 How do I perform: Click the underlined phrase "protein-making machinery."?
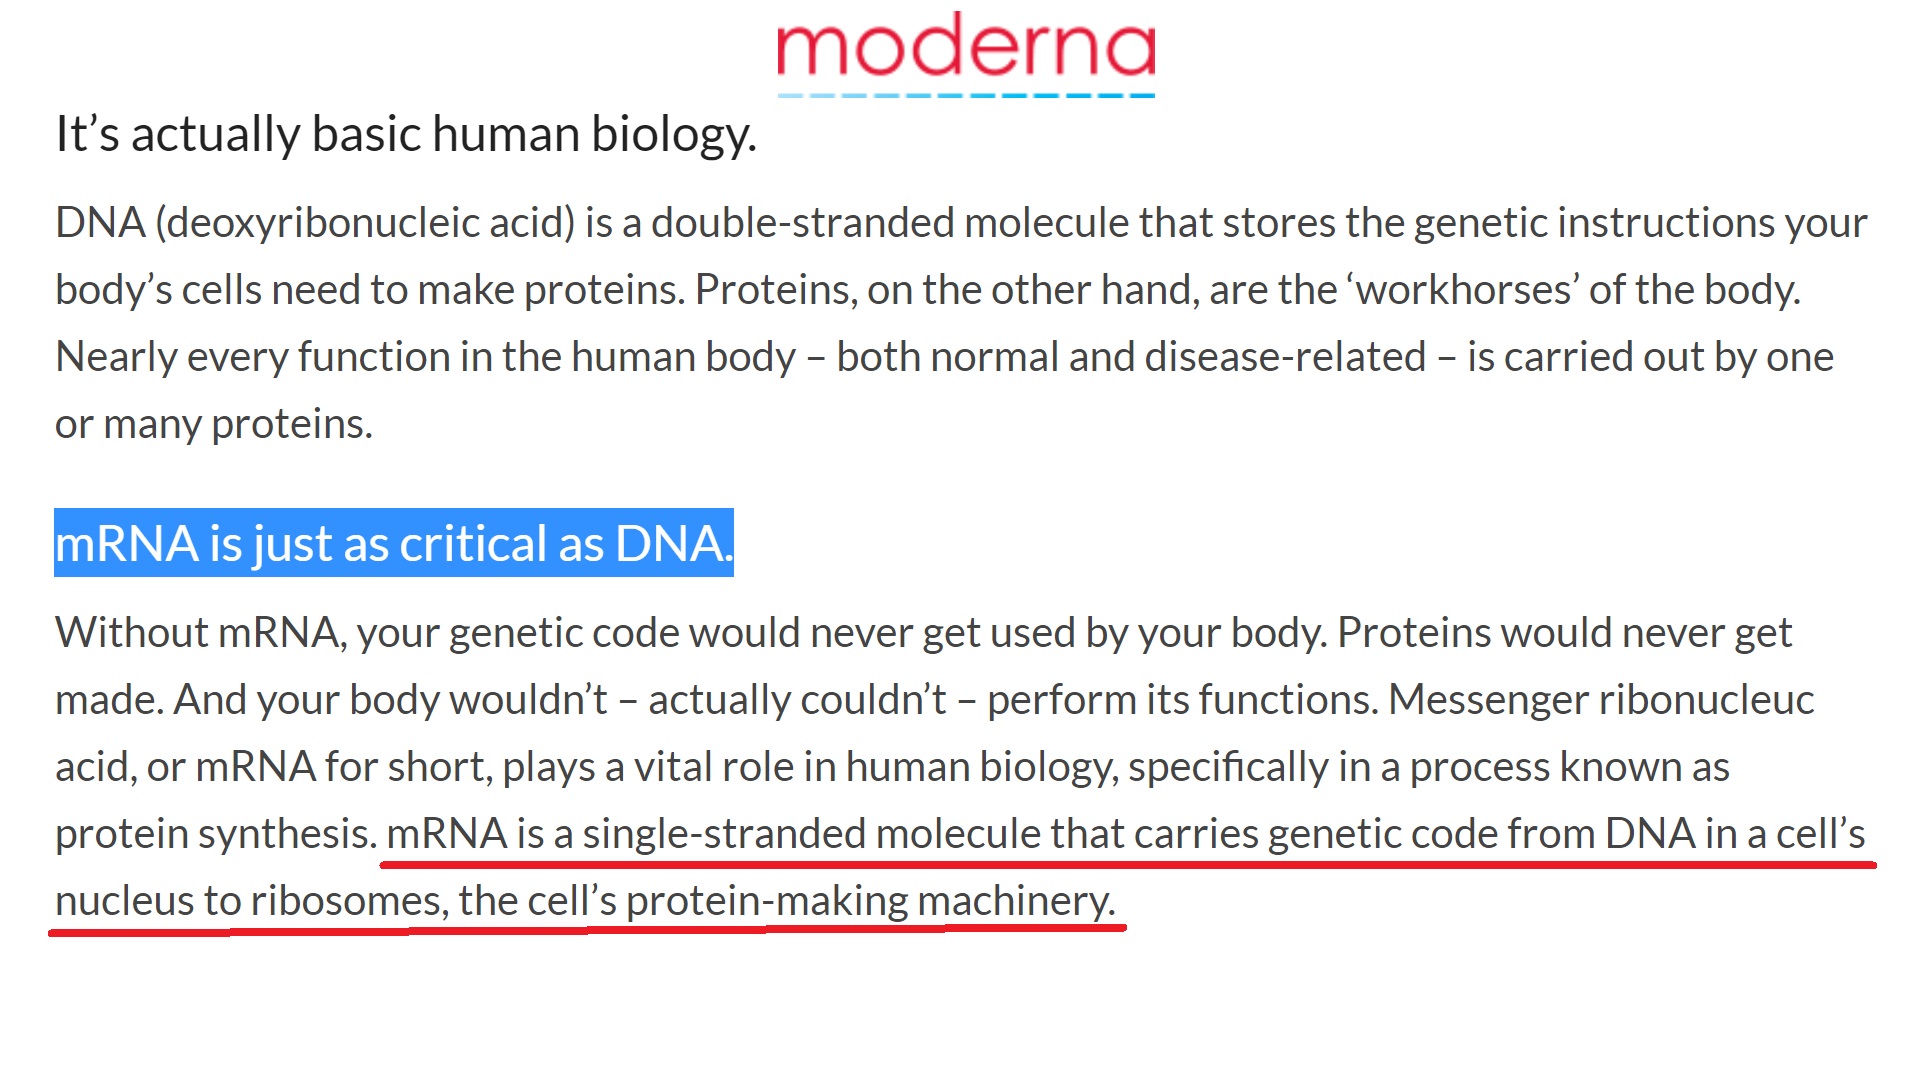[870, 901]
